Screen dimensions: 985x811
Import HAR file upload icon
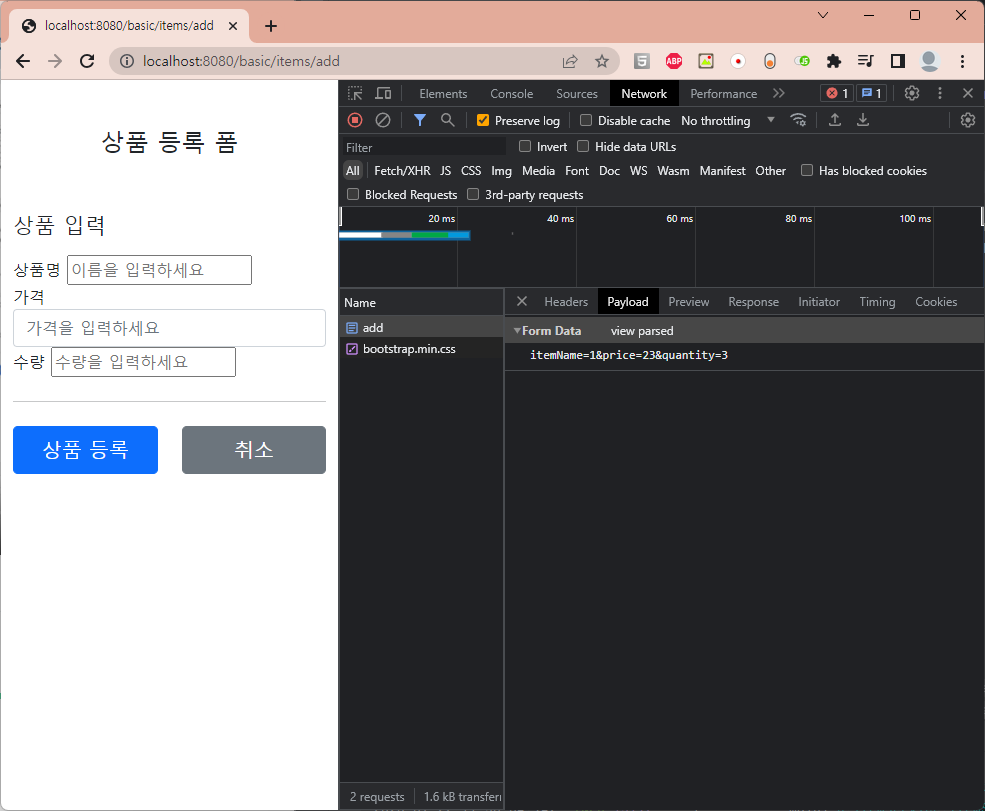835,120
